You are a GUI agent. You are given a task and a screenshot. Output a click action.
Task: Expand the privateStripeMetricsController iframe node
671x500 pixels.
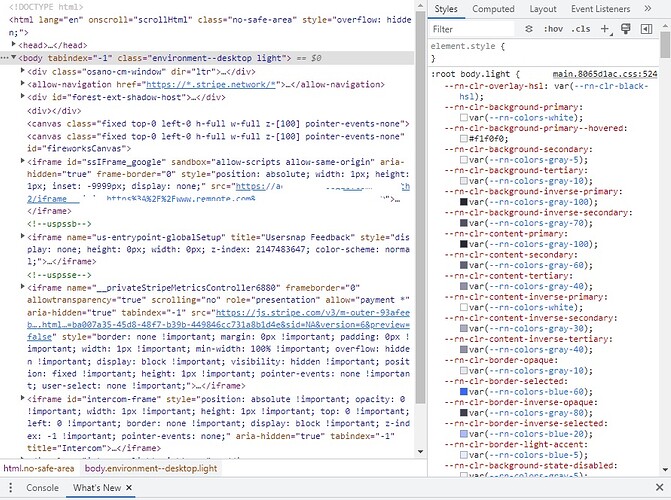click(x=23, y=286)
